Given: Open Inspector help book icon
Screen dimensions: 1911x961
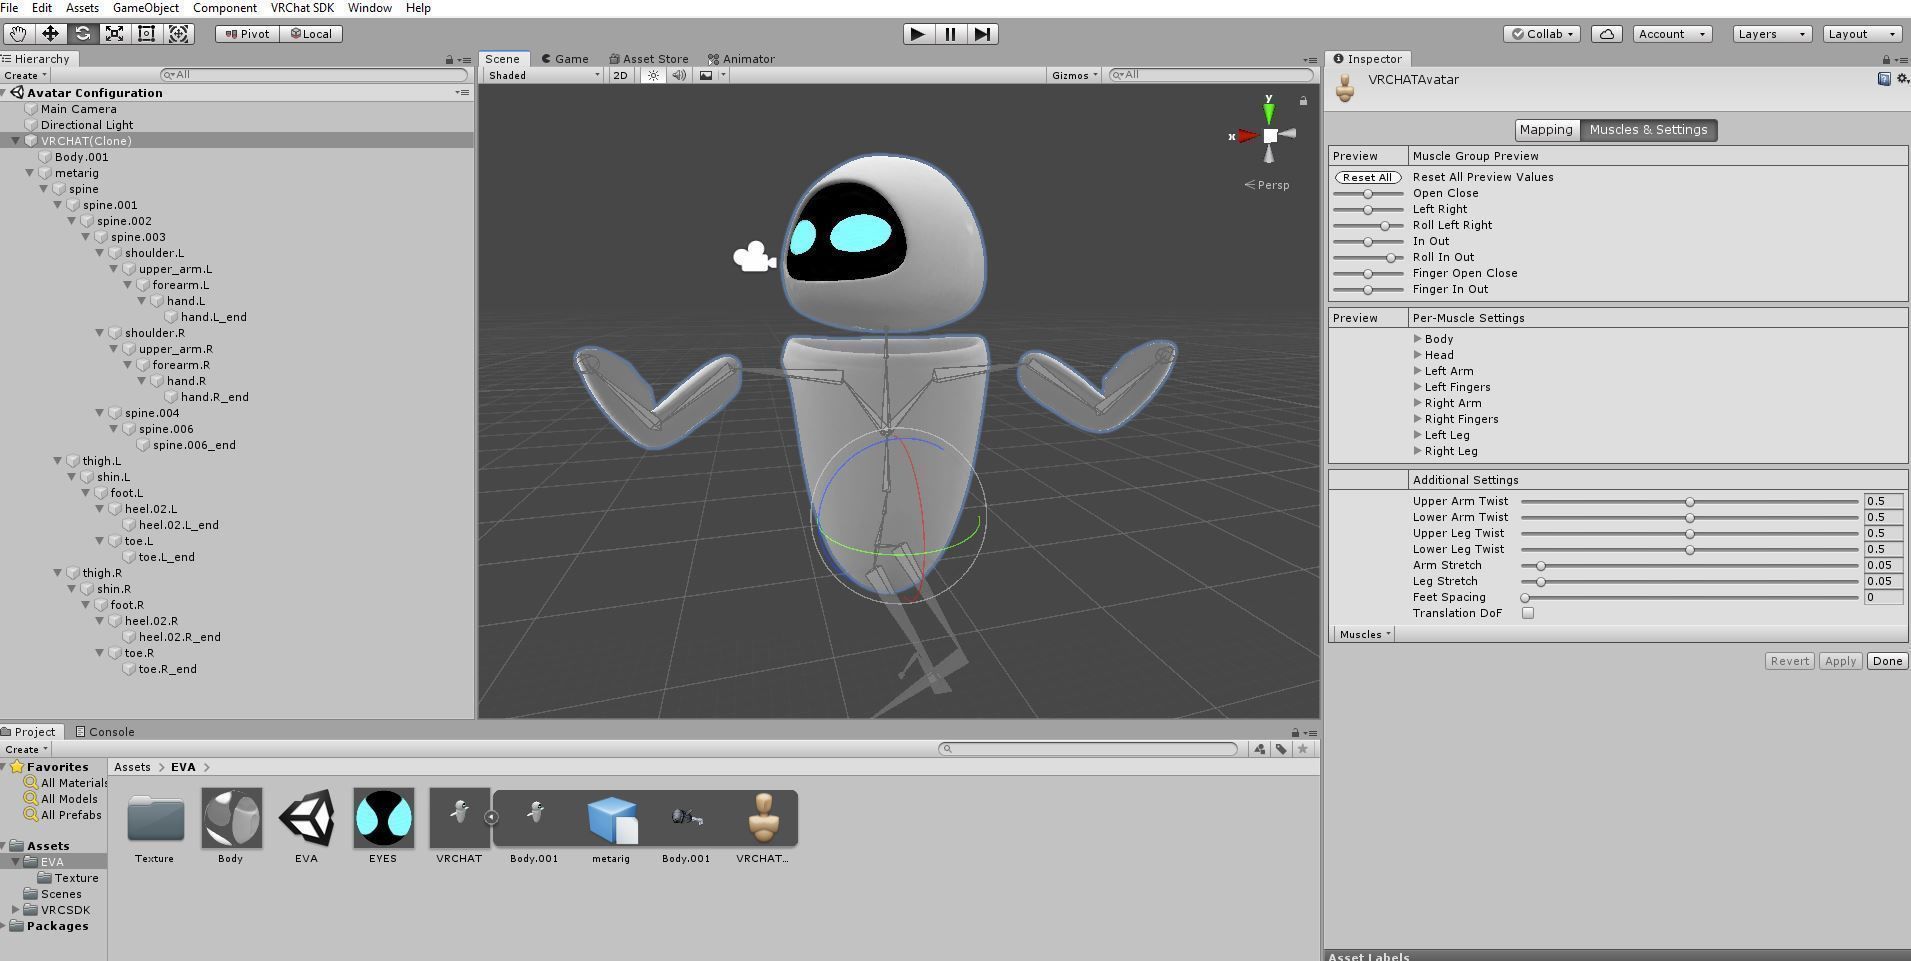Looking at the screenshot, I should pyautogui.click(x=1884, y=79).
